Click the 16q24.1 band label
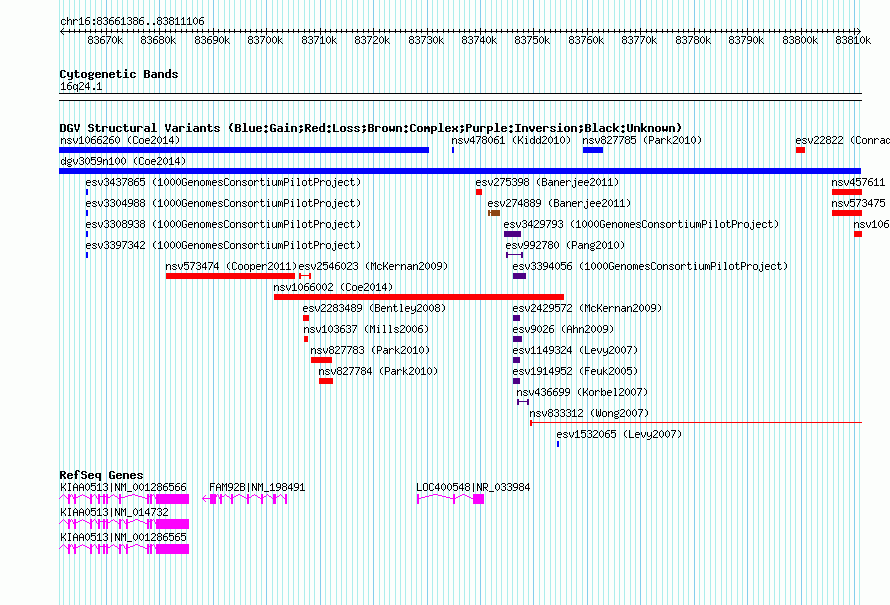 [81, 86]
